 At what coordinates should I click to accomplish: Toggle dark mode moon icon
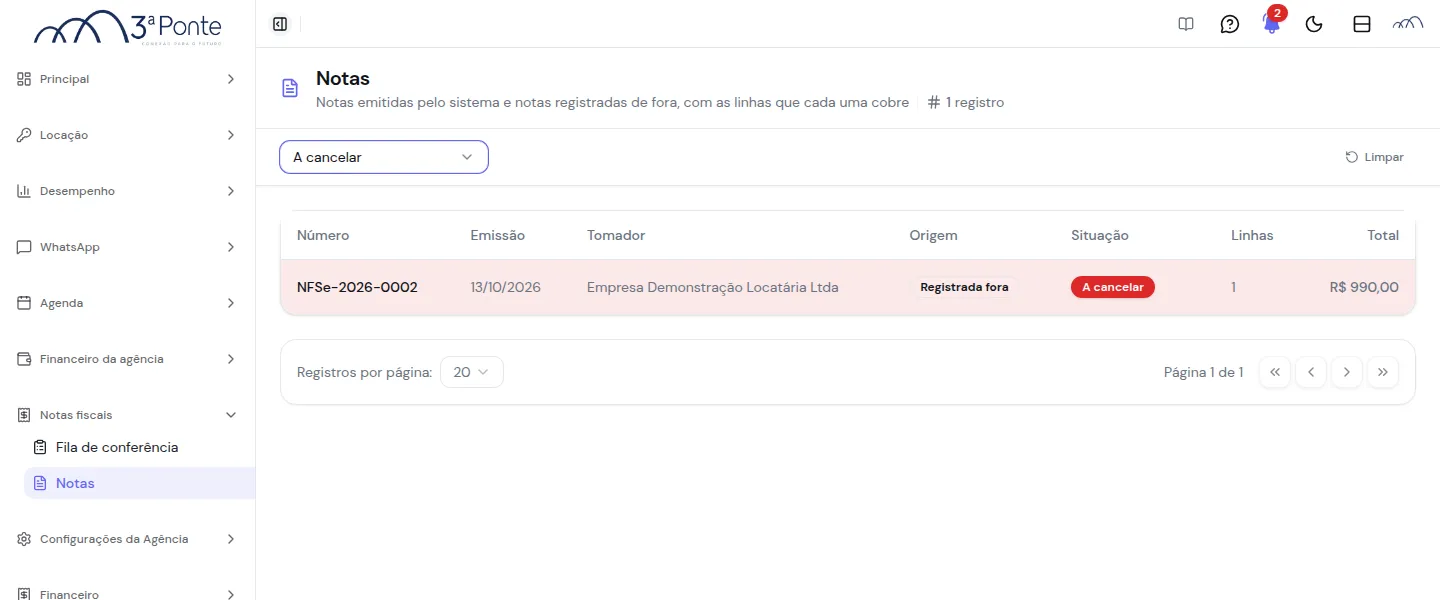point(1315,24)
